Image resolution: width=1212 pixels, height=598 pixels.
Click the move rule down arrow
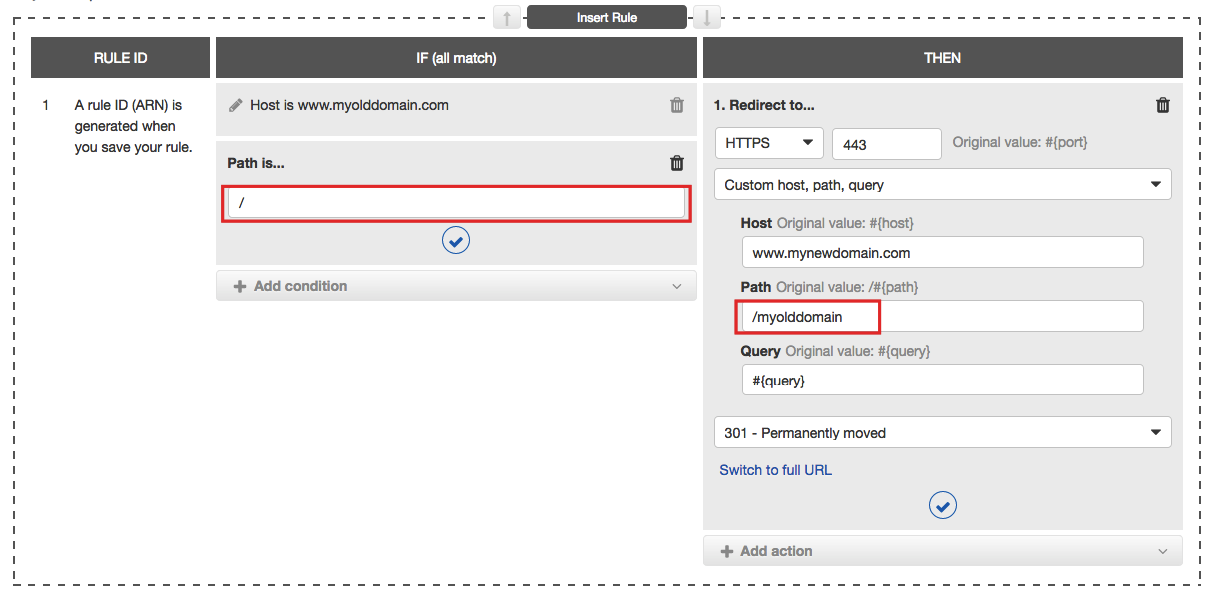click(707, 18)
